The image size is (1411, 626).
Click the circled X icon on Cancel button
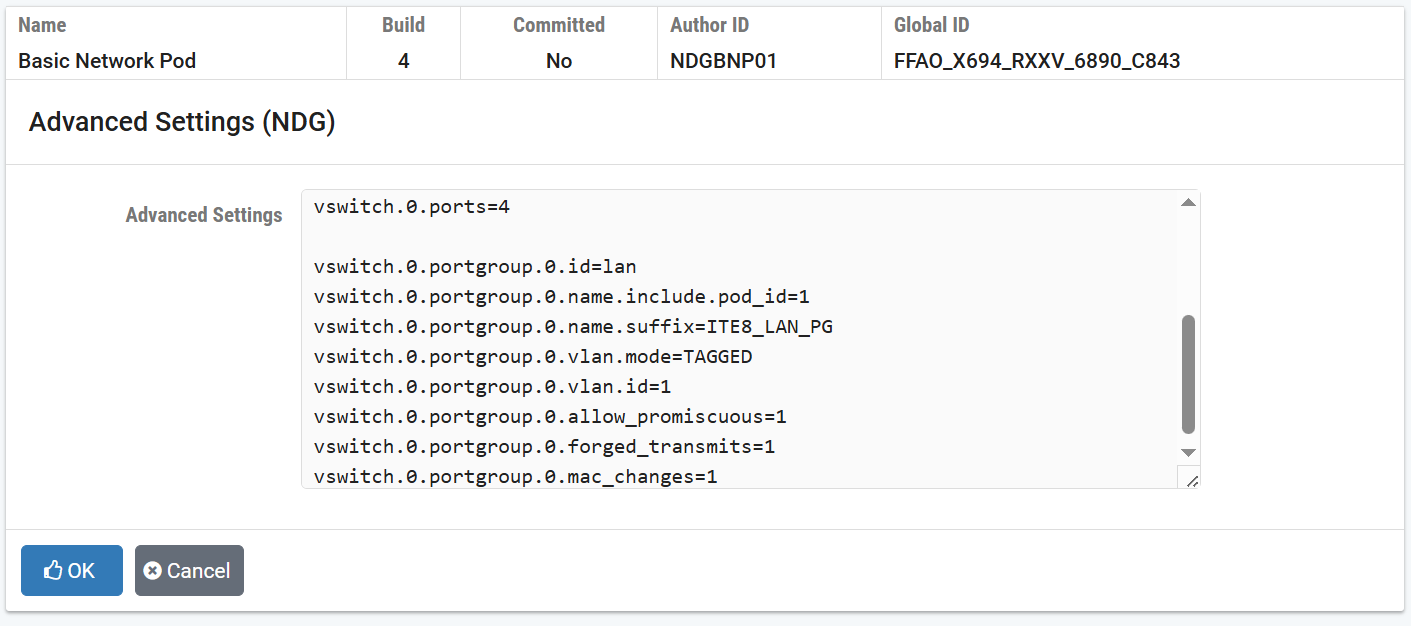pos(153,570)
